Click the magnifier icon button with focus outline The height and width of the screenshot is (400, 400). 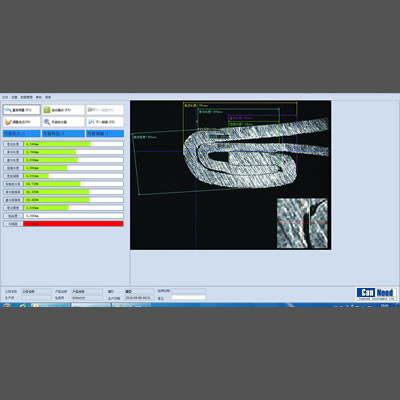[22, 110]
